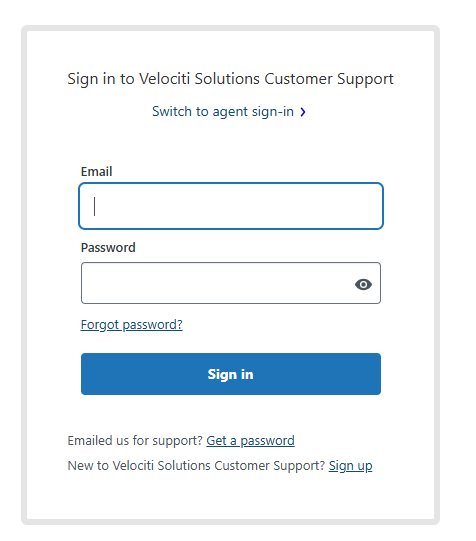This screenshot has width=476, height=541.
Task: Toggle password visibility in Password box
Action: pos(363,285)
